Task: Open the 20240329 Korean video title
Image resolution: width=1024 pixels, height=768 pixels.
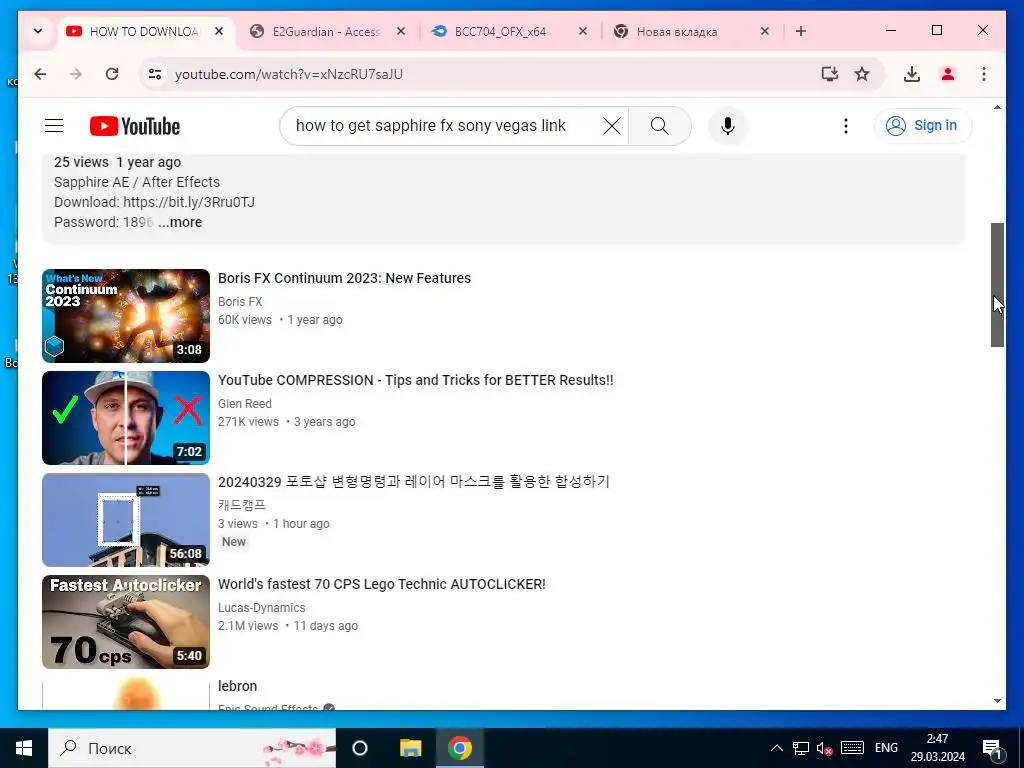Action: point(413,482)
